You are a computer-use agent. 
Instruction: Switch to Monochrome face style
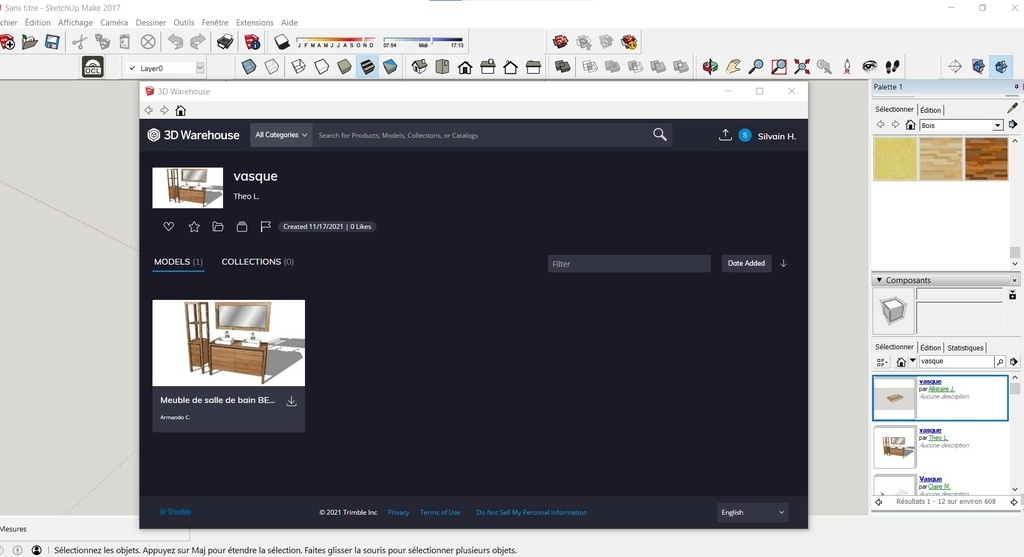[390, 67]
